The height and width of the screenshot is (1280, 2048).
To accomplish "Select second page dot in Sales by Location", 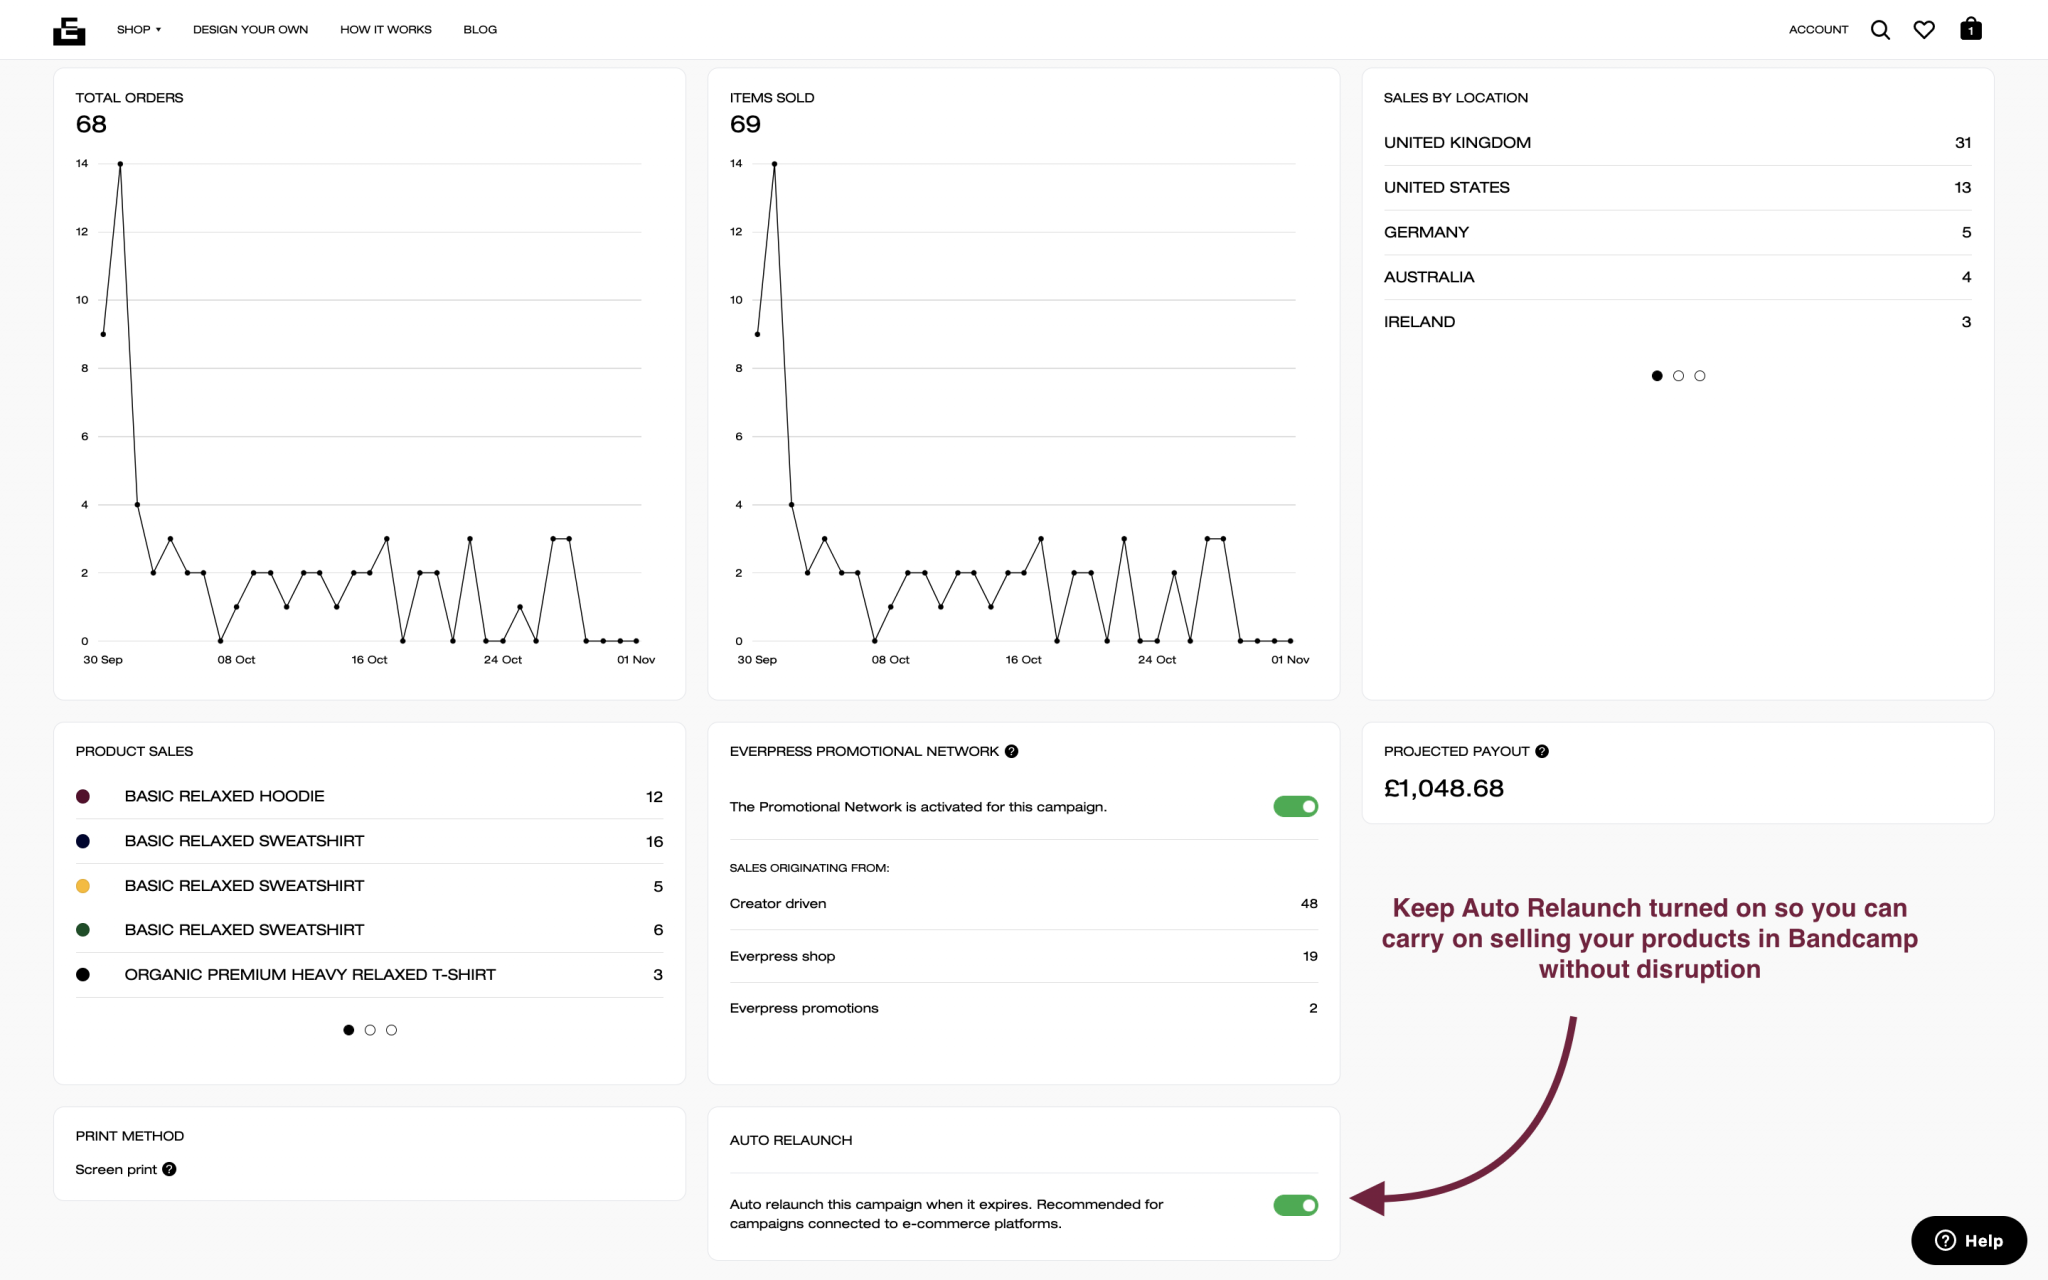I will (1678, 376).
